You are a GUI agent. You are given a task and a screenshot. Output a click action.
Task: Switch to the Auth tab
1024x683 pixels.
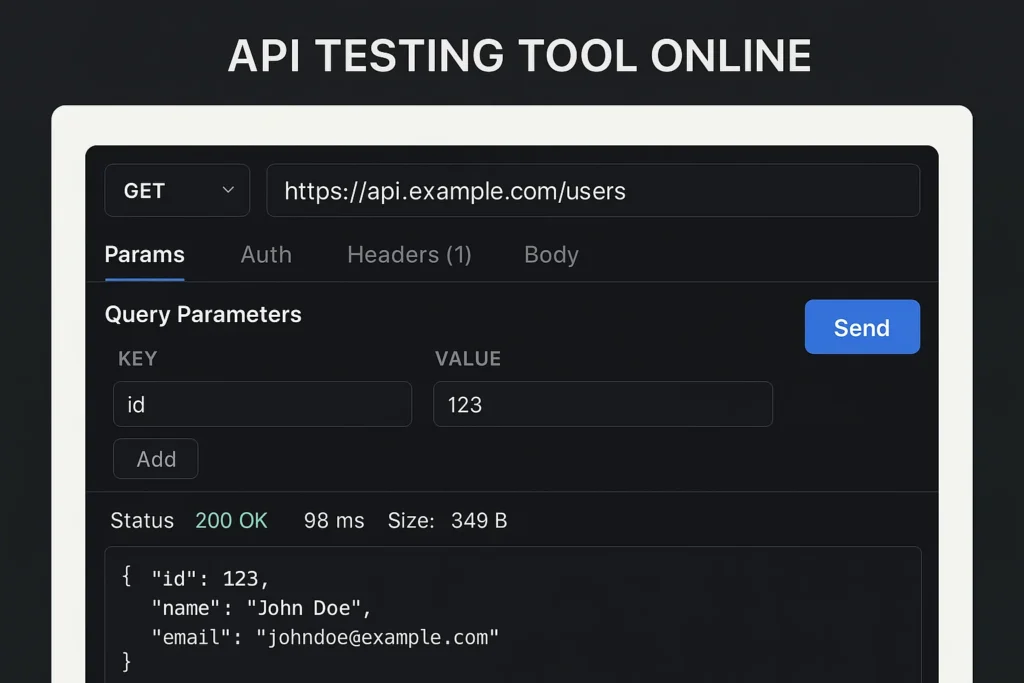(265, 255)
